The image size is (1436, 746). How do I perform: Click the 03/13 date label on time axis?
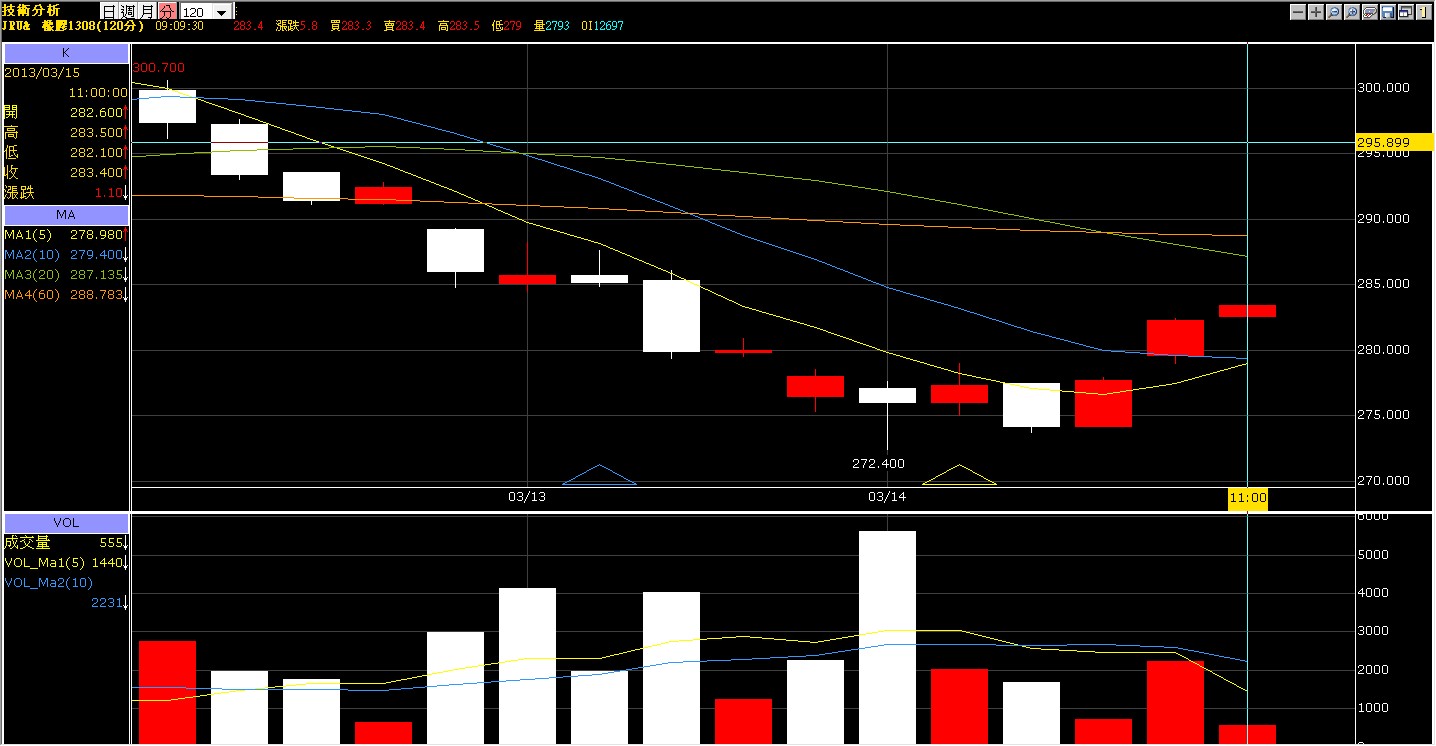[x=527, y=497]
